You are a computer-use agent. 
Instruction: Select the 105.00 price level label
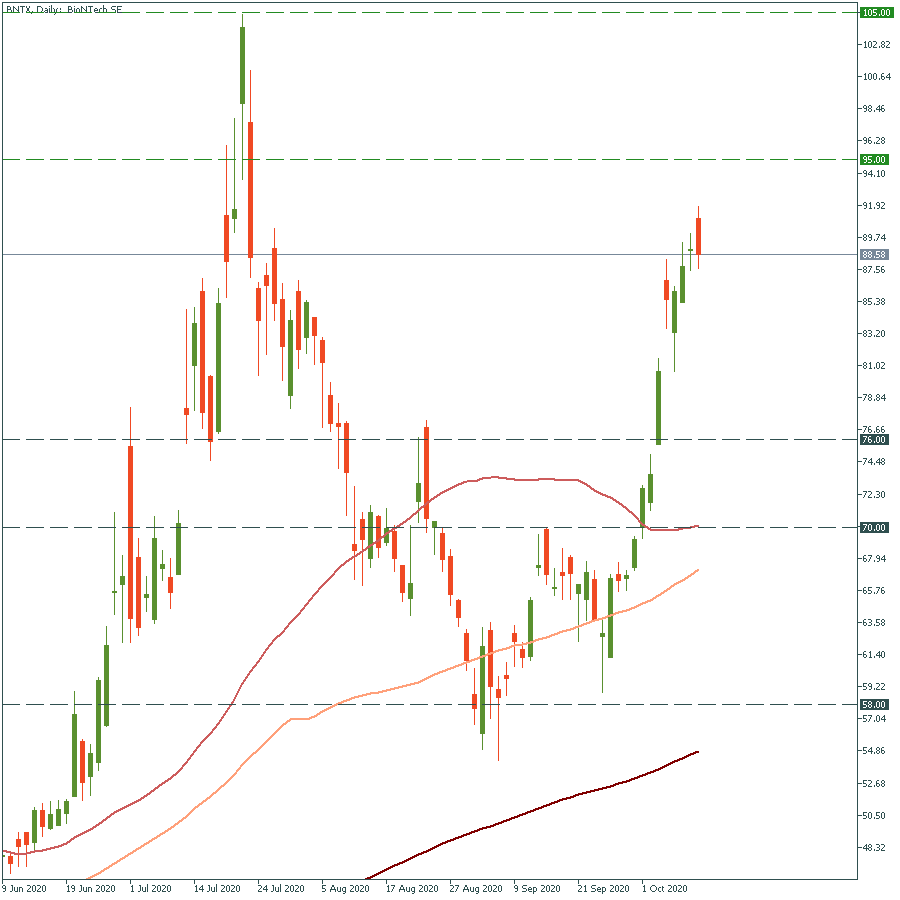876,13
